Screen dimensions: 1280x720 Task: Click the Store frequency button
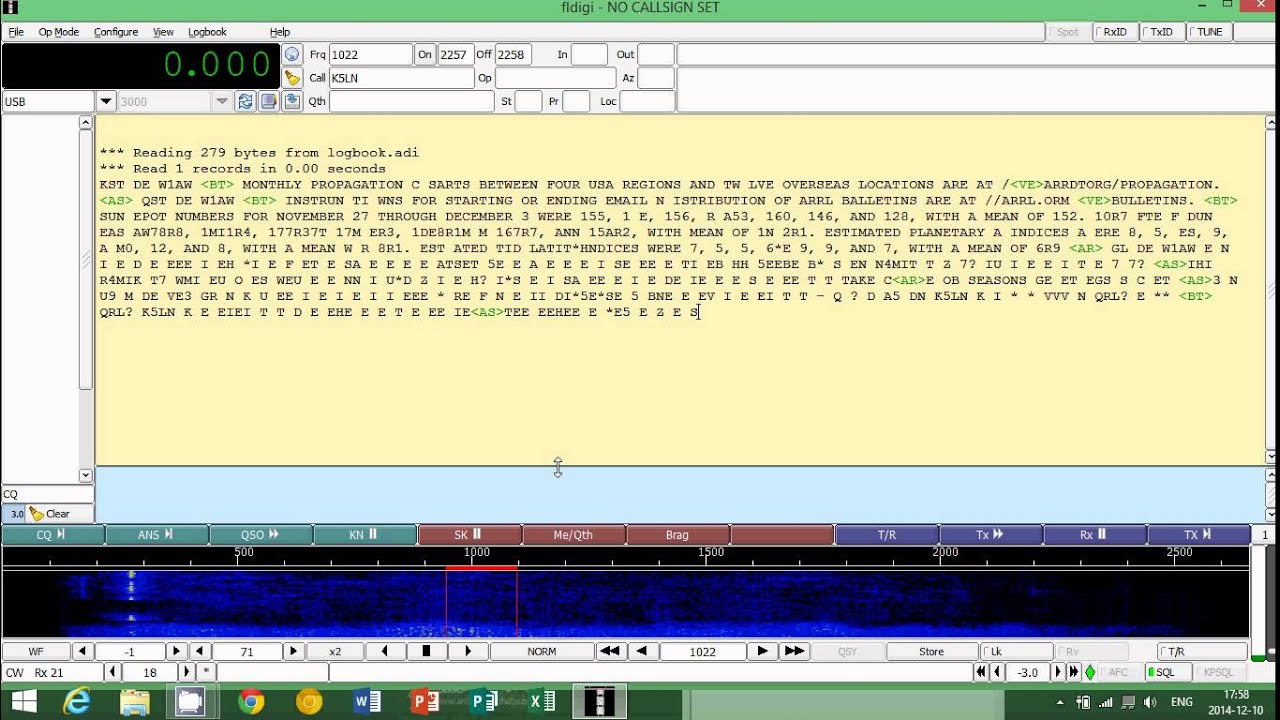(x=931, y=651)
